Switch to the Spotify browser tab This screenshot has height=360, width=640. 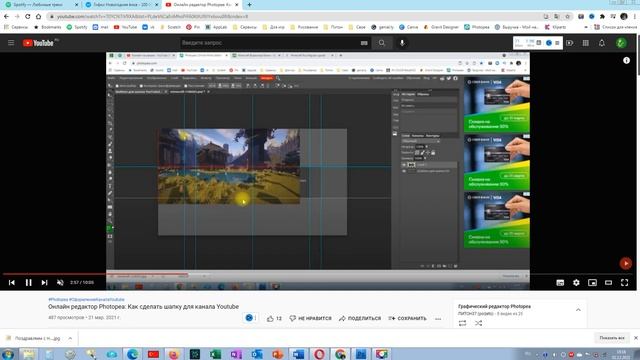[x=40, y=4]
